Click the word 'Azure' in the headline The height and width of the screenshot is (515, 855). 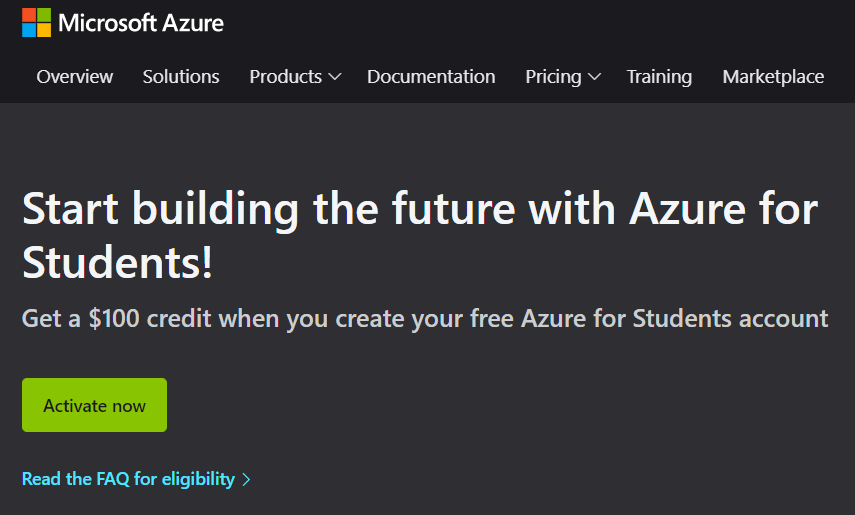click(688, 209)
